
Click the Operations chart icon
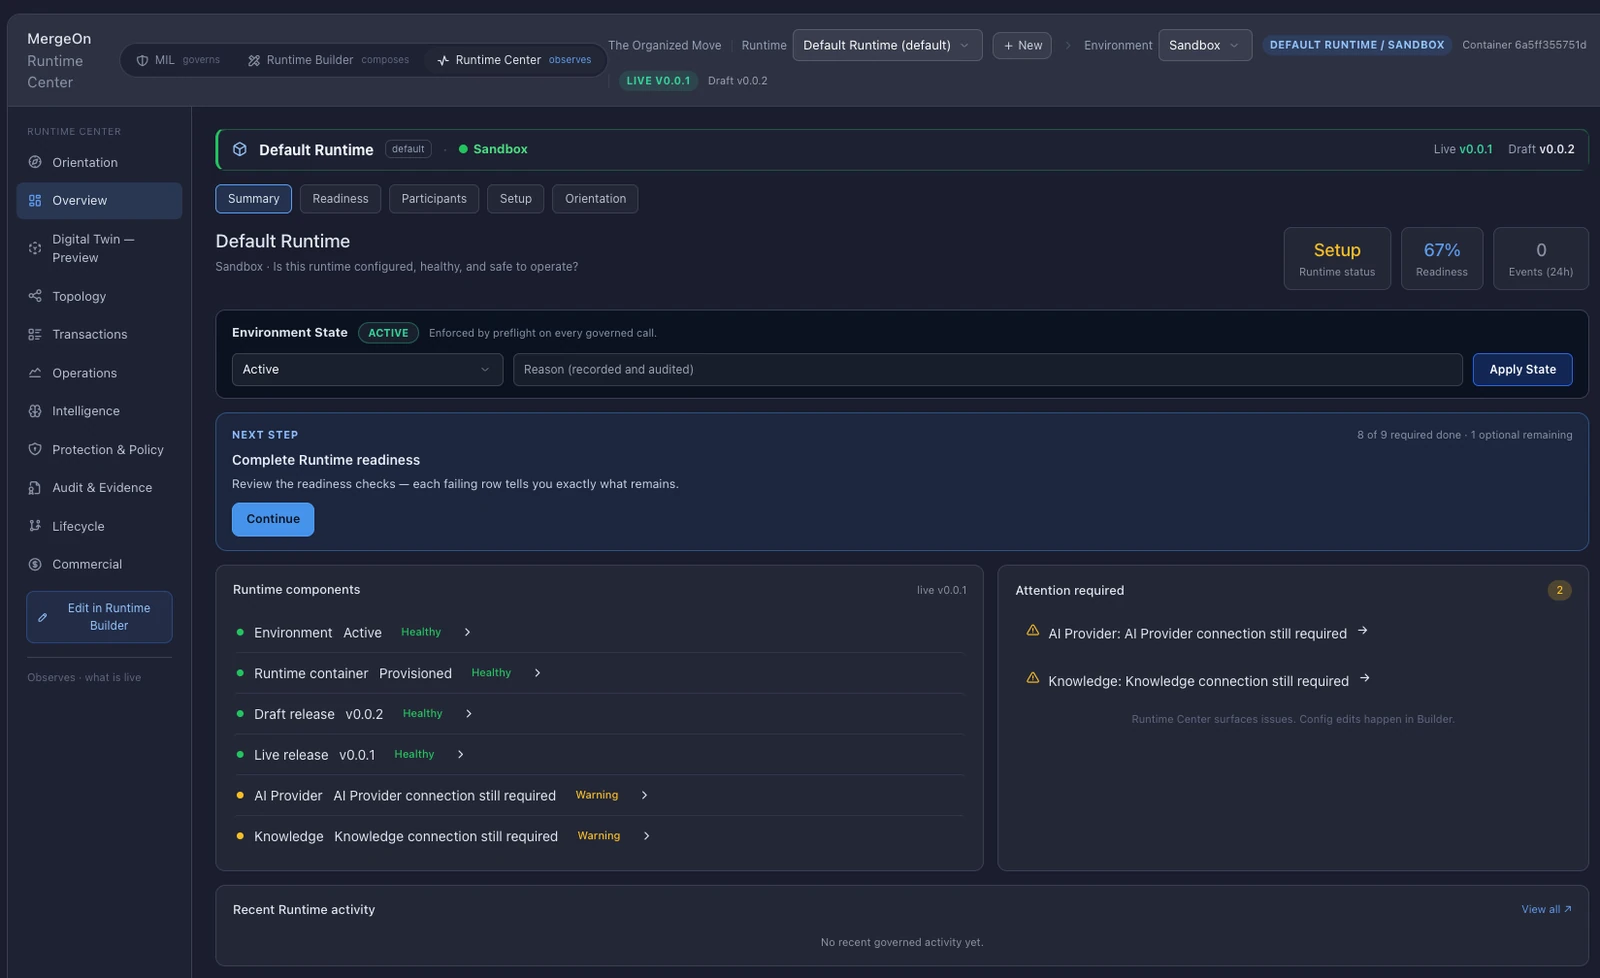pos(35,373)
